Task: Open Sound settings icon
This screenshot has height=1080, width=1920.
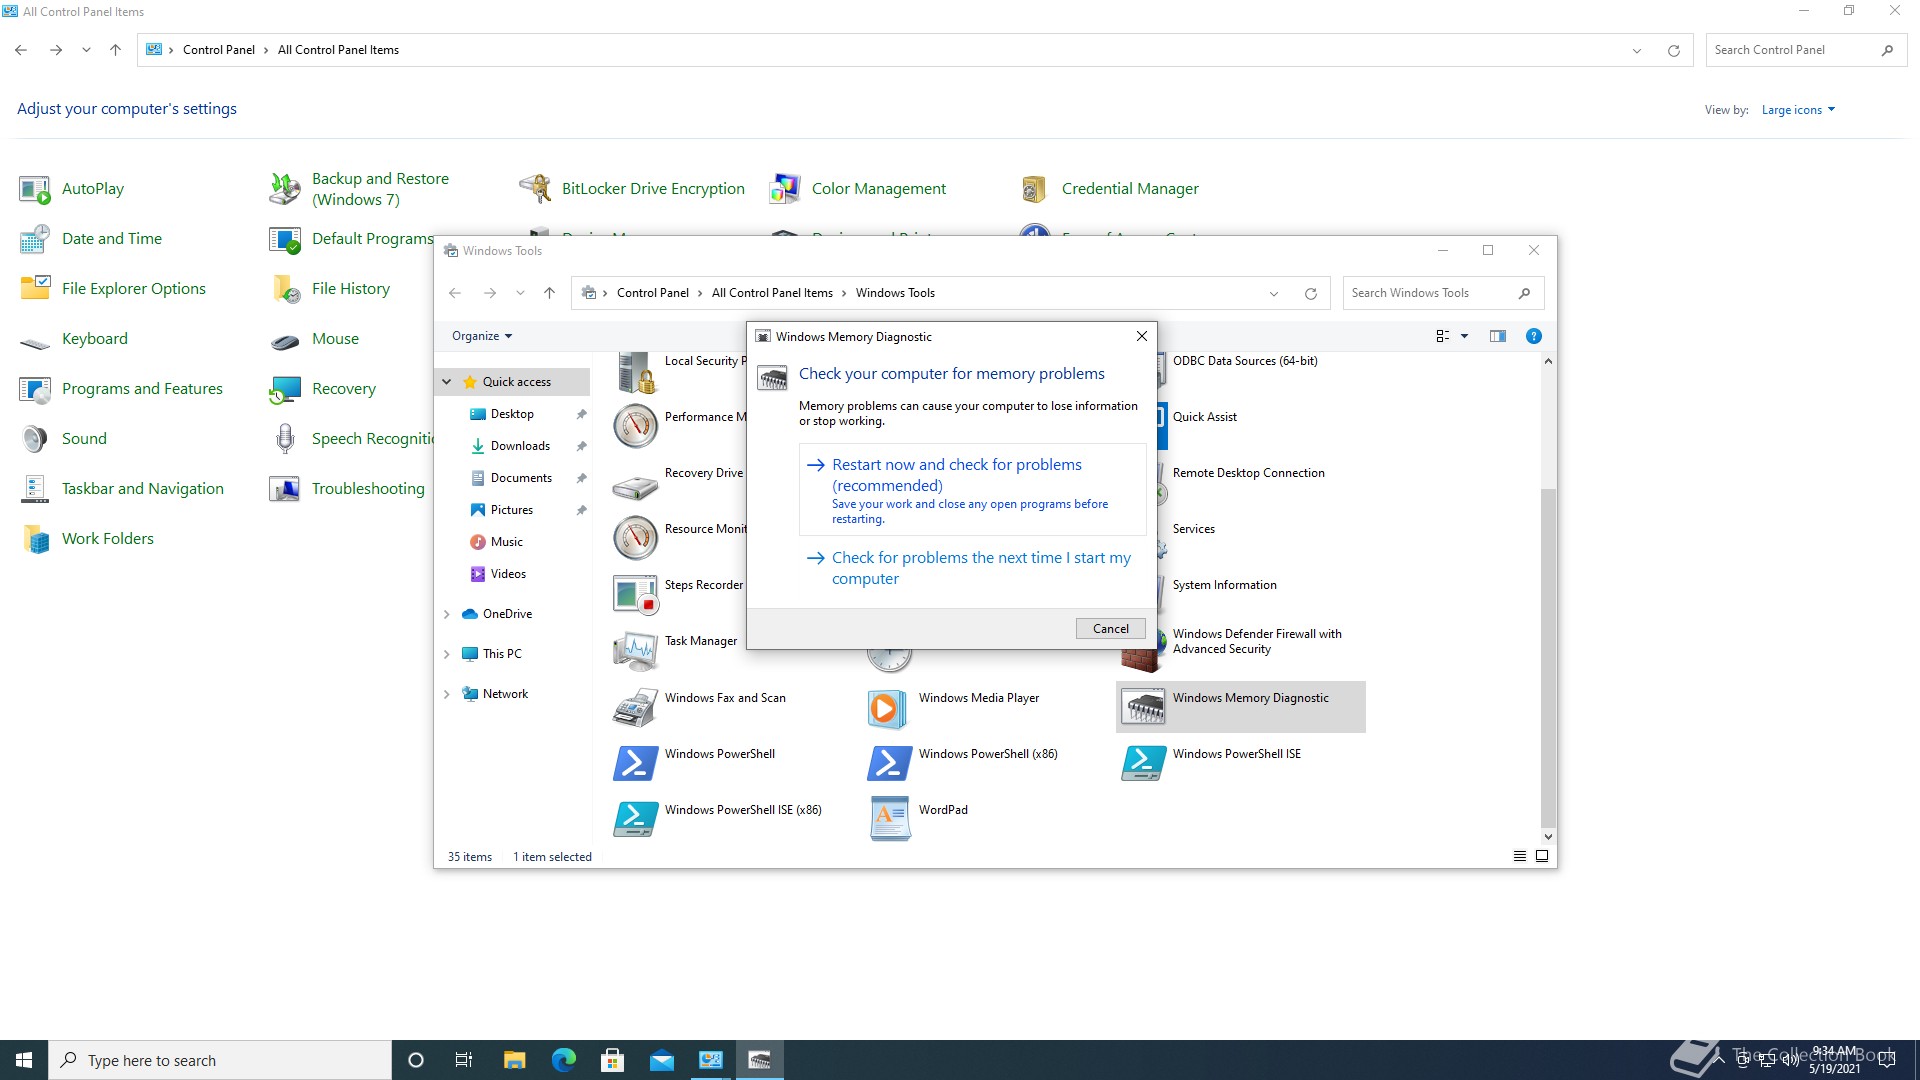Action: tap(35, 439)
